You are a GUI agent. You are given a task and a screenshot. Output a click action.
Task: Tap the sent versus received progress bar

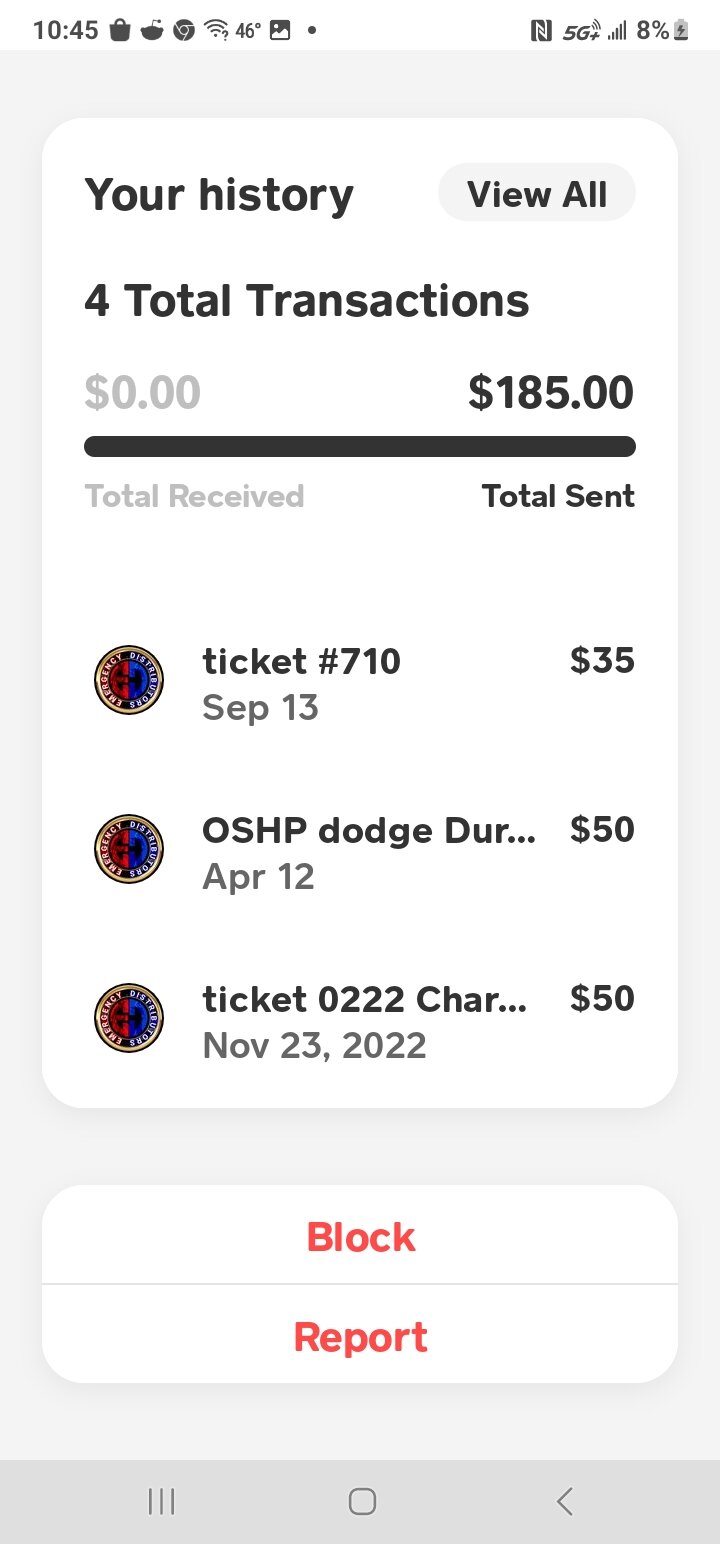click(360, 446)
